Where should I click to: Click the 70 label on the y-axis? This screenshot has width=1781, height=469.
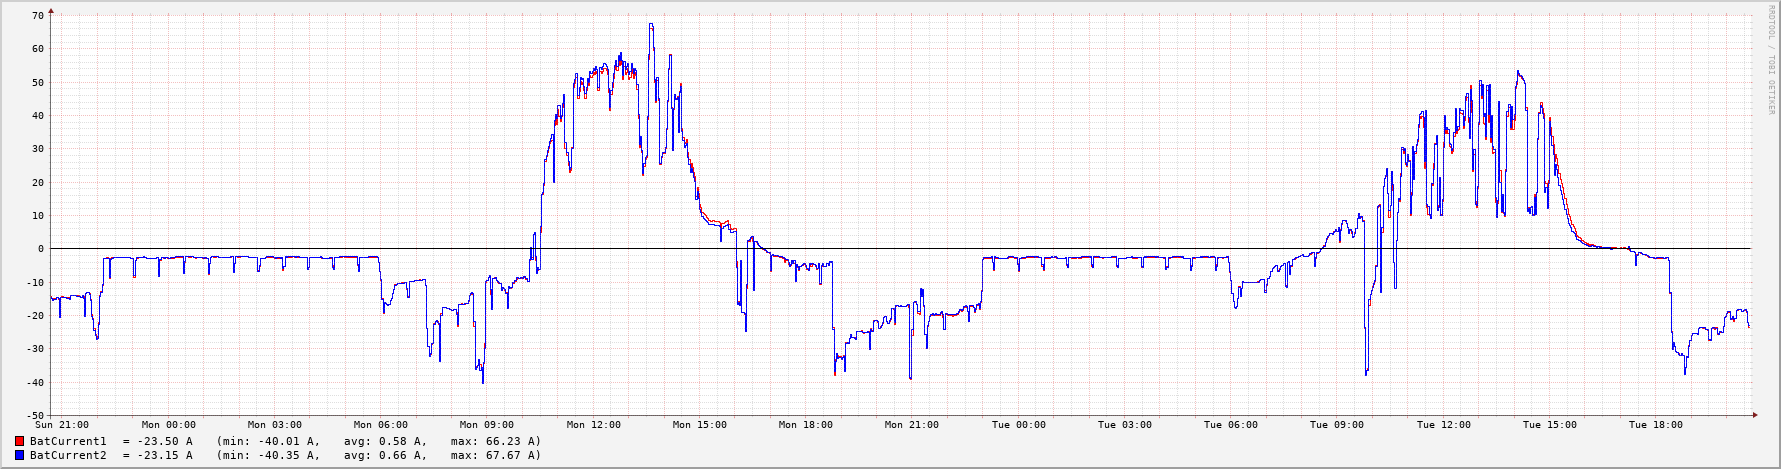(x=38, y=16)
